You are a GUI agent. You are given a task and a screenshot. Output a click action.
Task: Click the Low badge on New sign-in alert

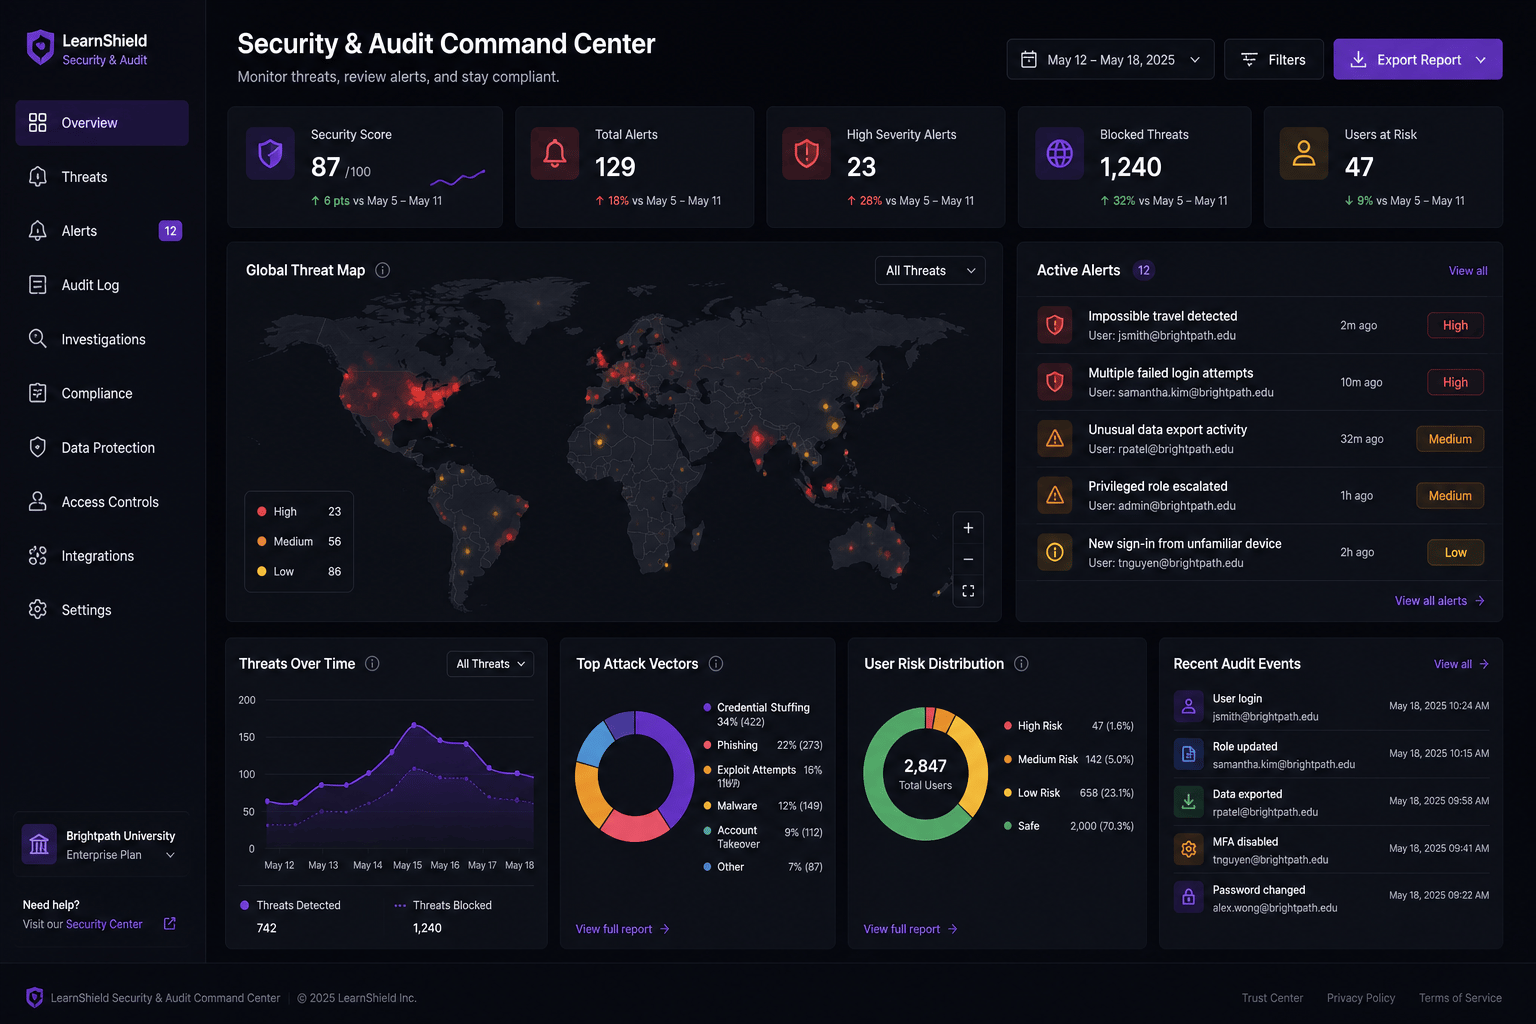click(x=1456, y=553)
